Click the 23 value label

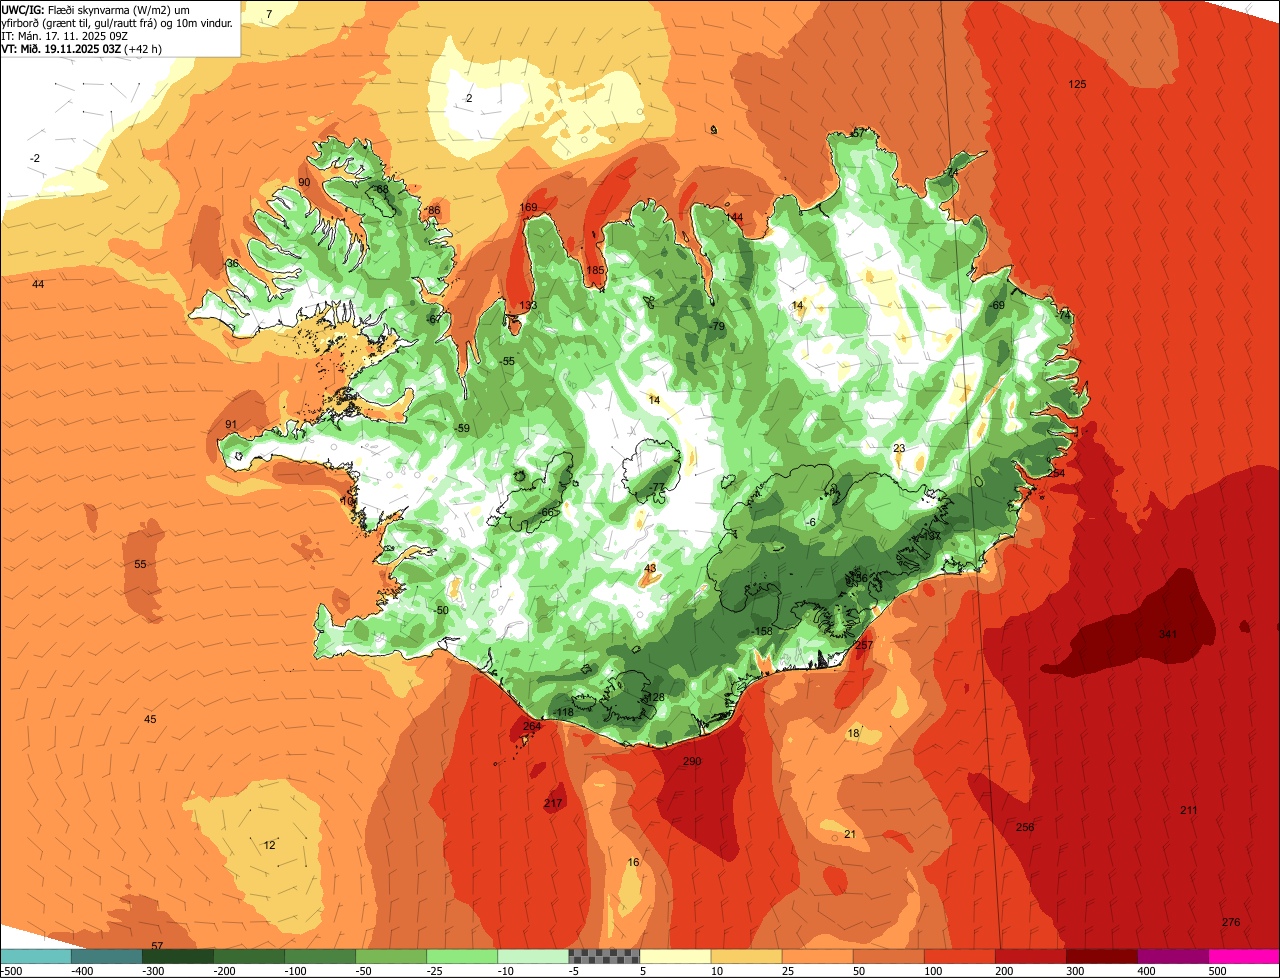tap(899, 448)
